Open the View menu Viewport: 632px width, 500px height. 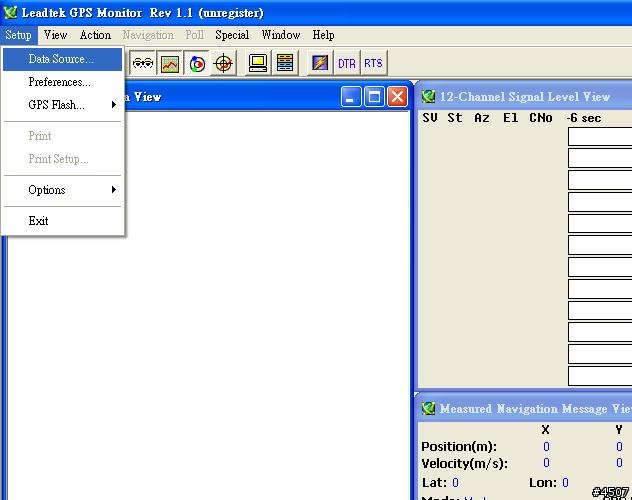[x=56, y=35]
